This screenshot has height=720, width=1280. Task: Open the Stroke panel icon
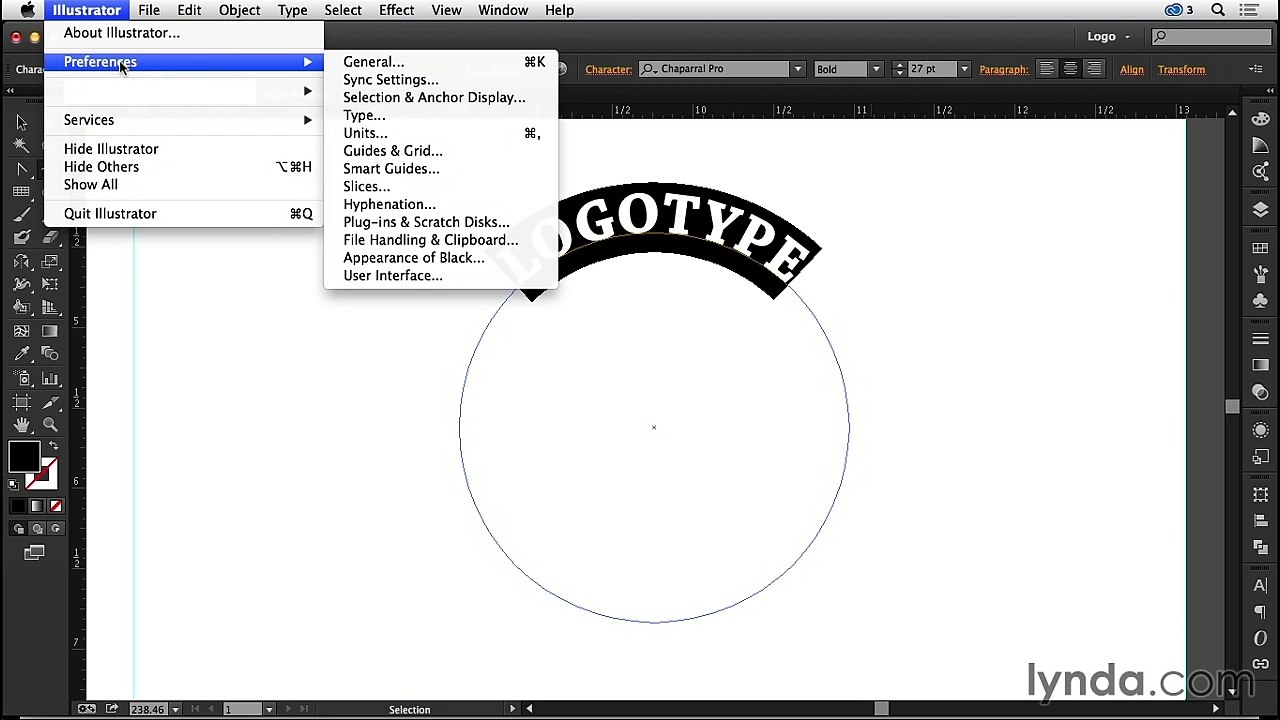coord(1260,338)
